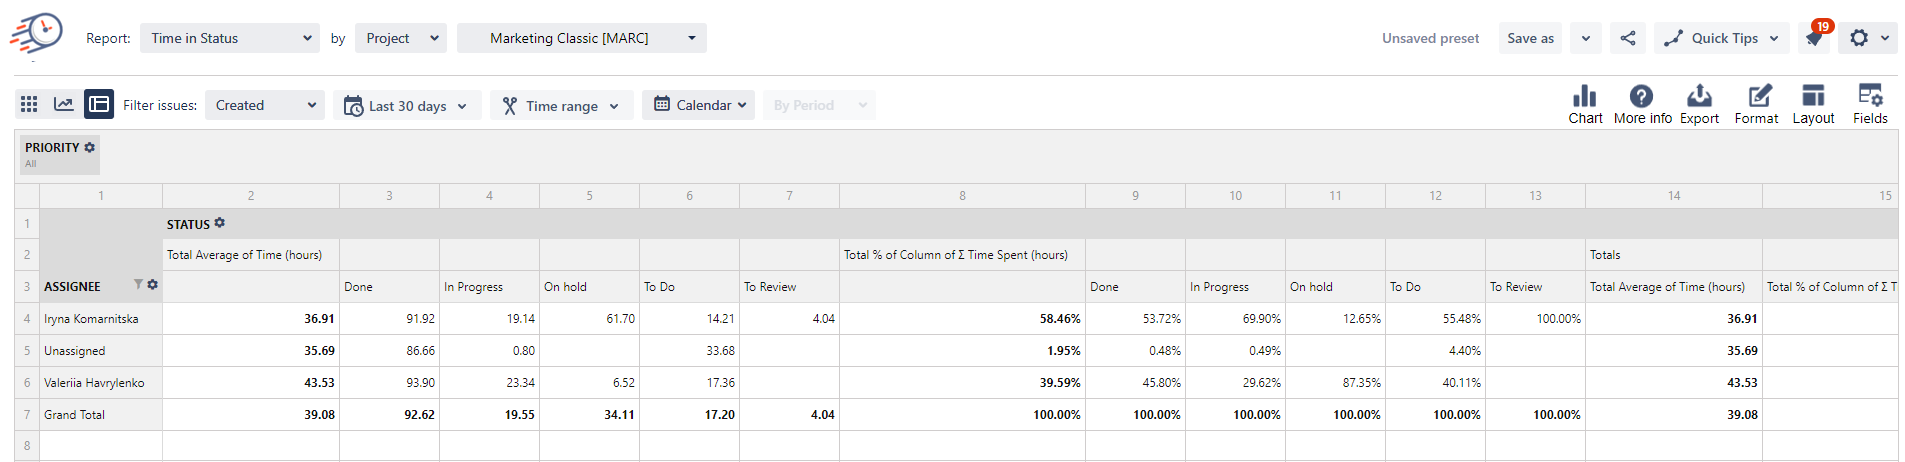This screenshot has height=462, width=1905.
Task: Switch to line chart view icon
Action: click(x=63, y=104)
